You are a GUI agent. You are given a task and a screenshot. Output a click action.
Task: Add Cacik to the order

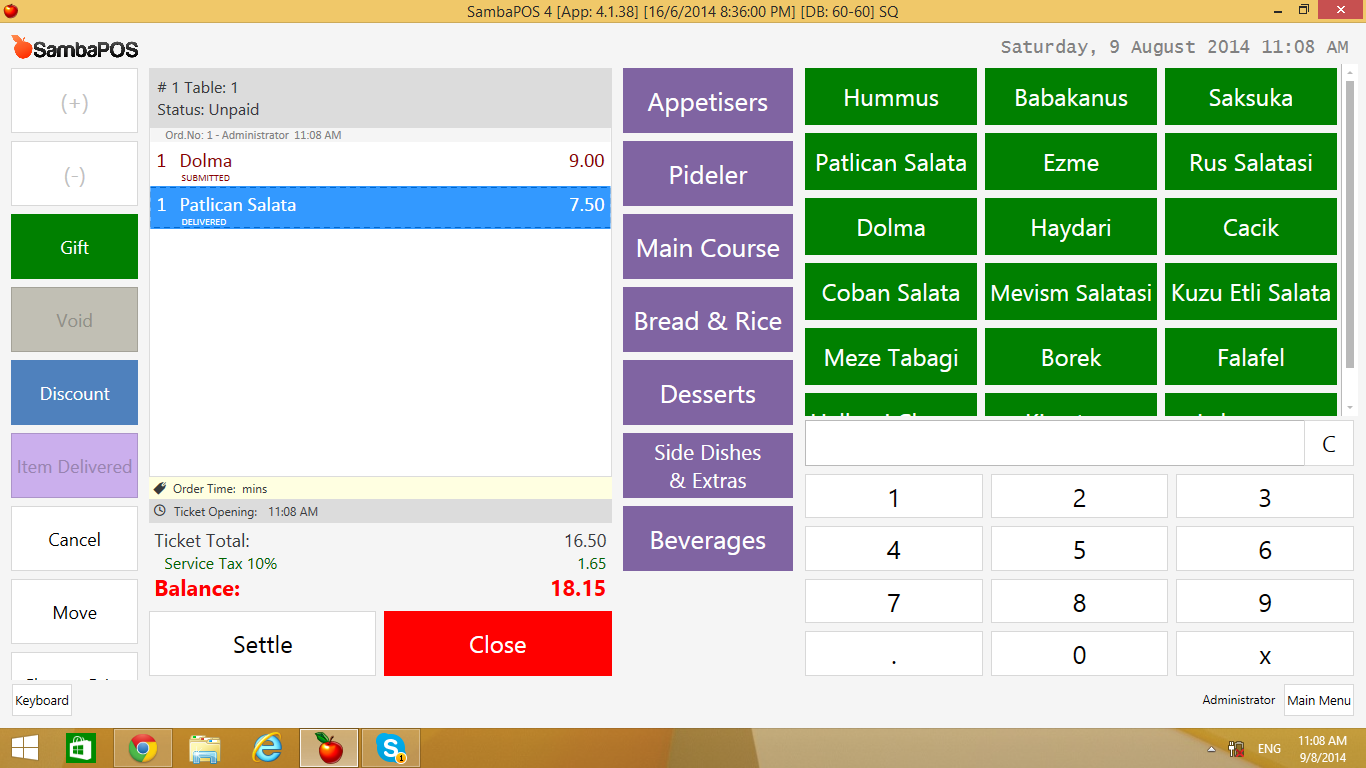[1251, 227]
